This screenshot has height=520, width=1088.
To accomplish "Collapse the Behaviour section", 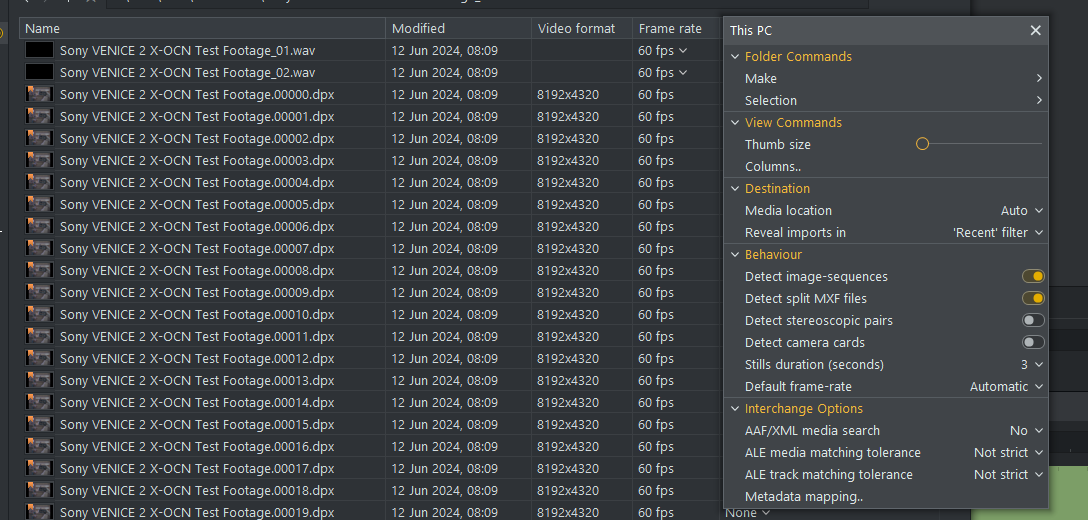I will [x=735, y=255].
